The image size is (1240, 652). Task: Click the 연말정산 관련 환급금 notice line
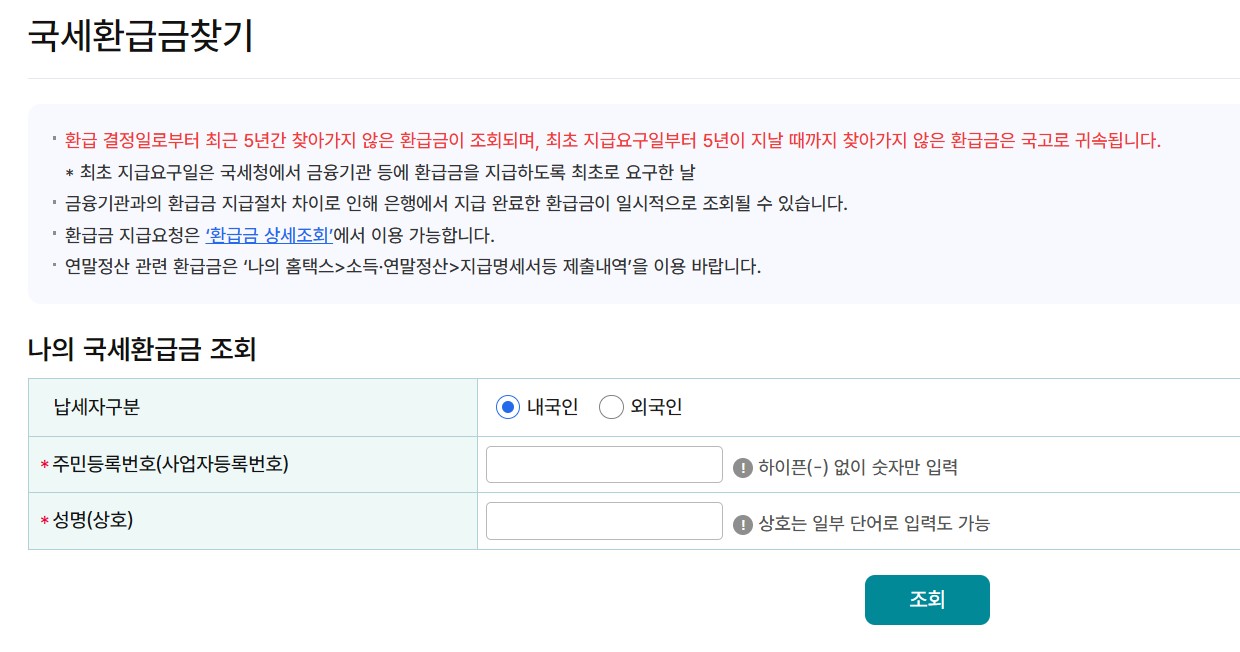pos(413,268)
